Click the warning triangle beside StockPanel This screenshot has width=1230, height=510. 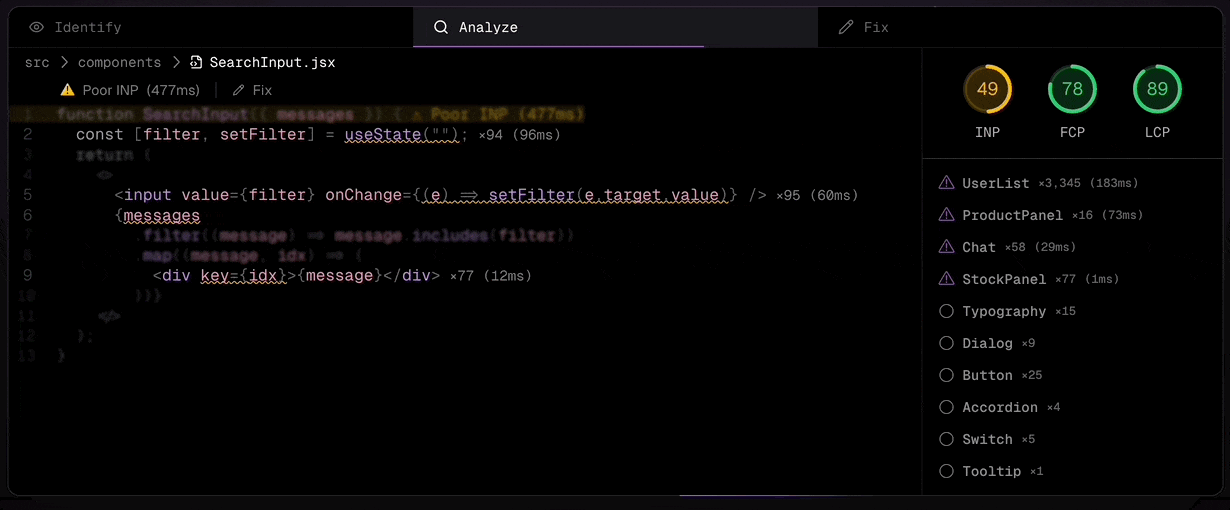[x=946, y=279]
